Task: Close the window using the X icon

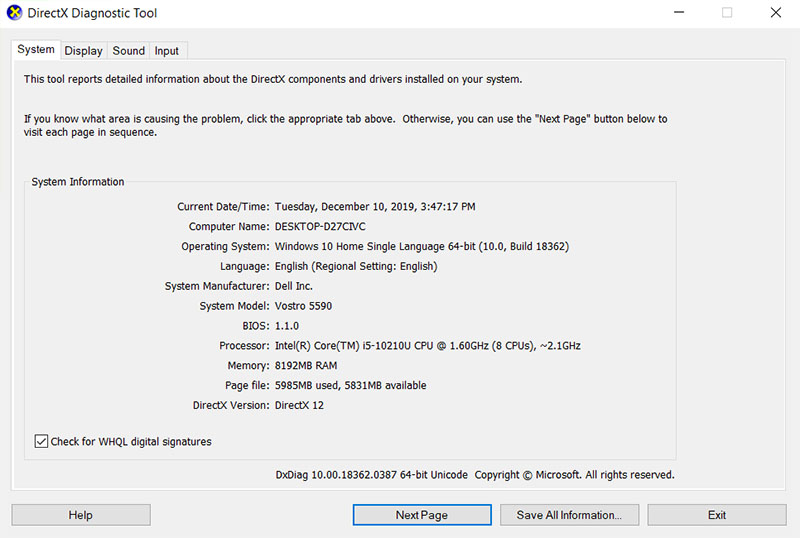Action: tap(776, 14)
